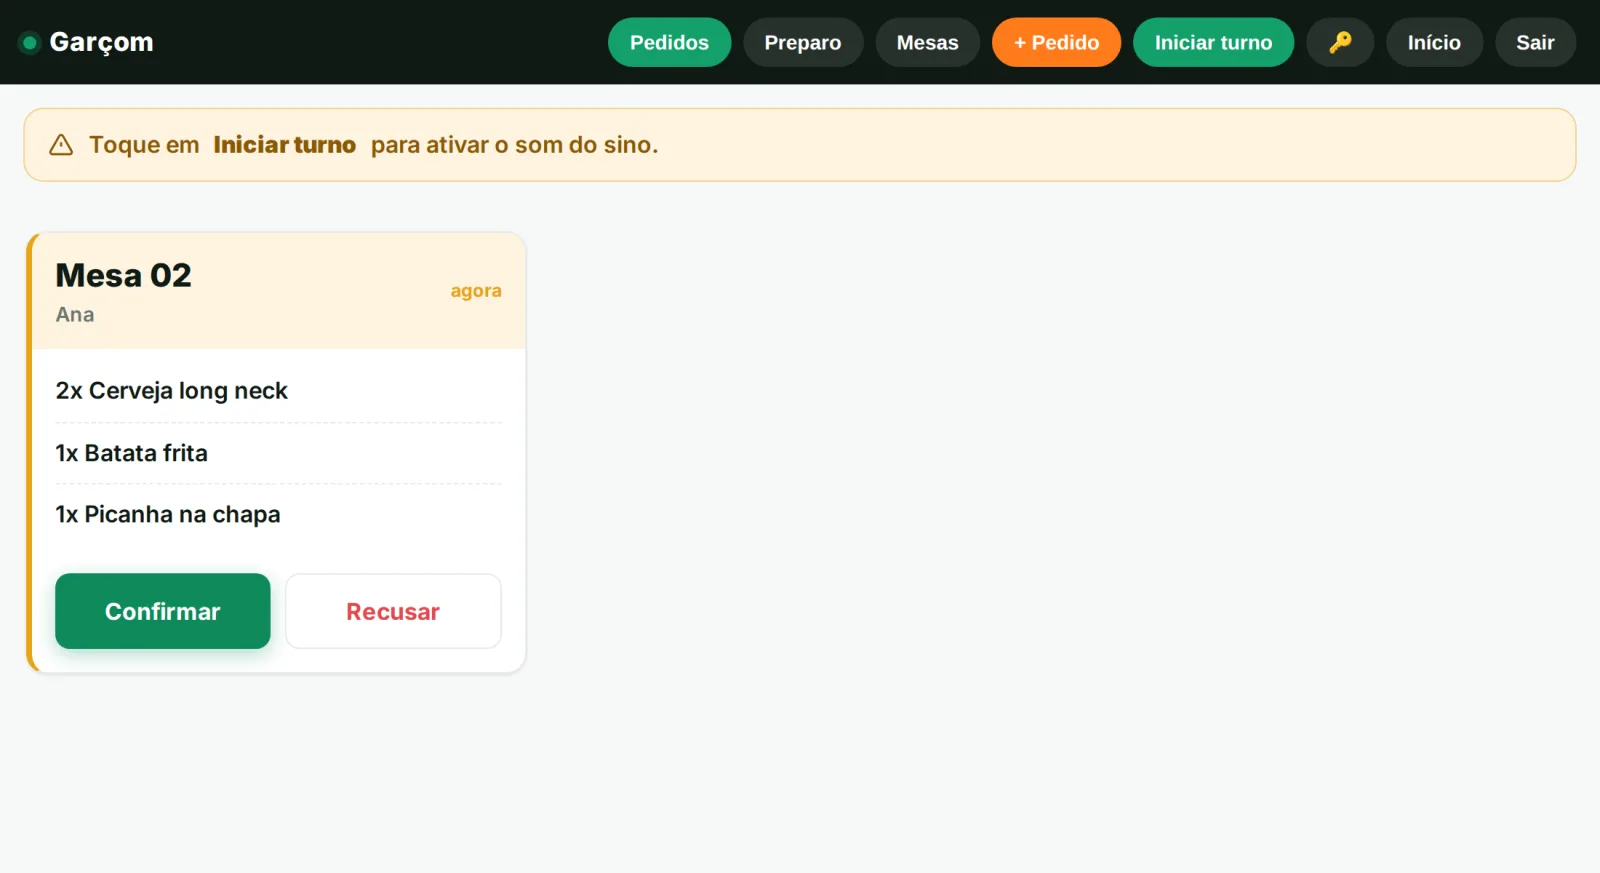Click the green status dot beside Garçom
The image size is (1600, 873).
(x=30, y=42)
